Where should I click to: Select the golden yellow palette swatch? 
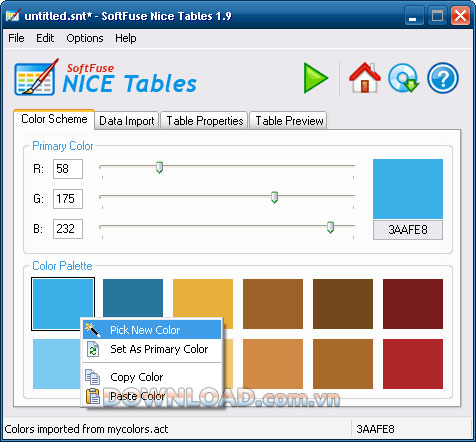(x=203, y=298)
